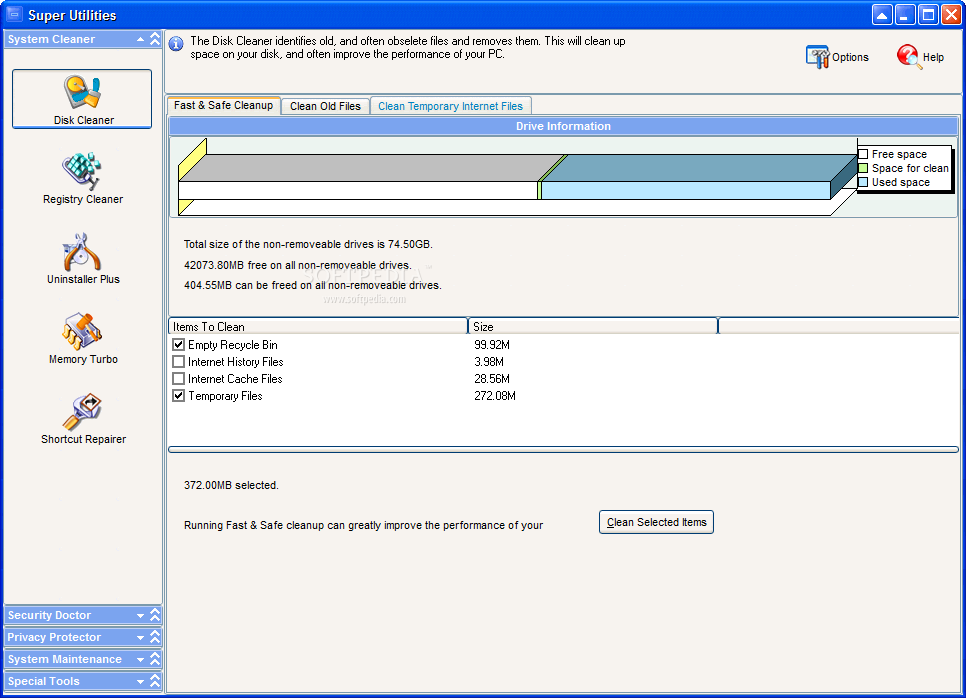Click Free space legend swatch
This screenshot has height=698, width=966.
tap(863, 154)
